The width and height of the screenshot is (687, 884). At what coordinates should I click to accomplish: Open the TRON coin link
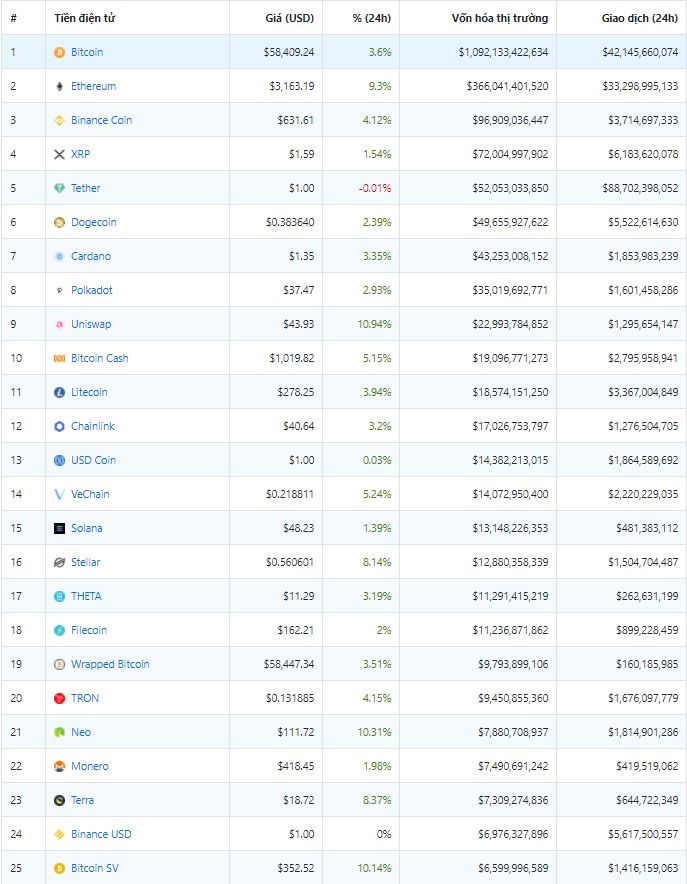click(x=85, y=698)
